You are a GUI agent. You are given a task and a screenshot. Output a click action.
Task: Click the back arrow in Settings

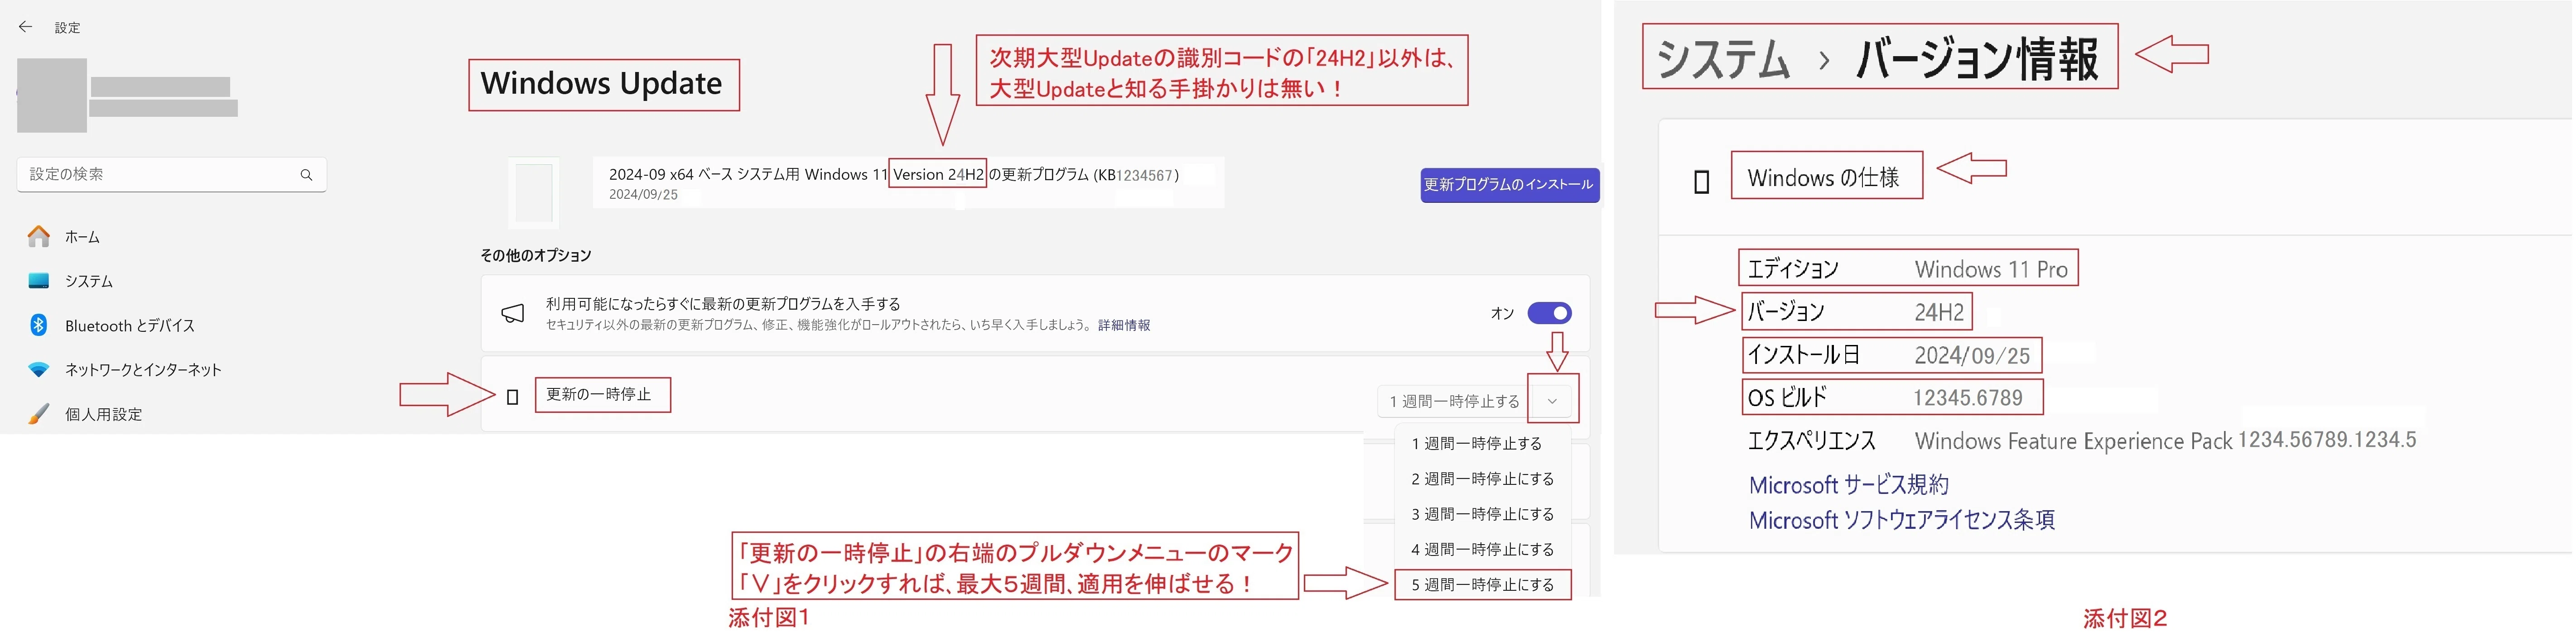click(x=26, y=27)
